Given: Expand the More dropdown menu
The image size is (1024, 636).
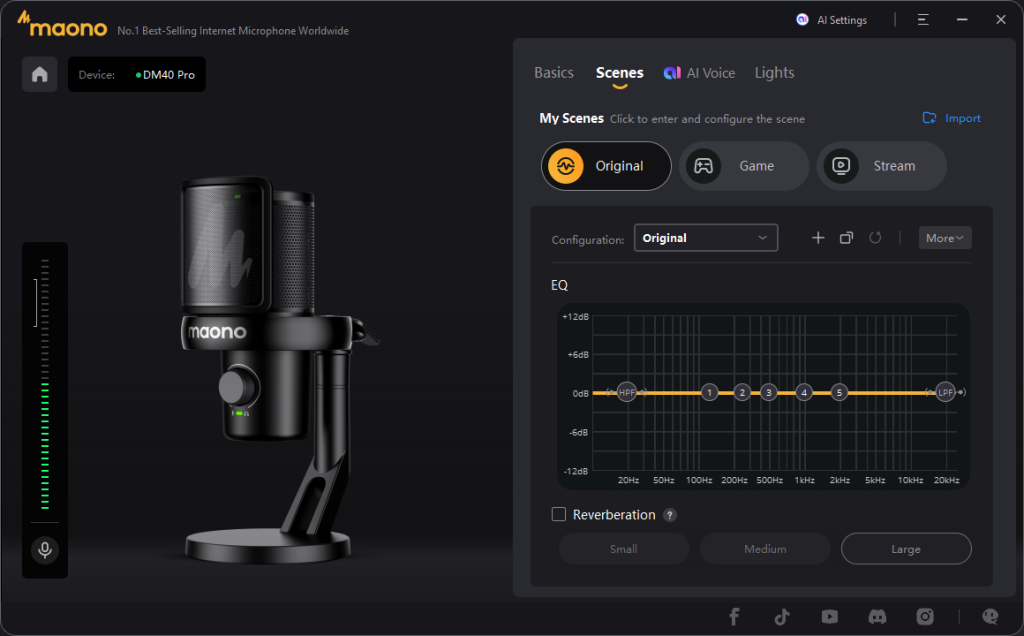Looking at the screenshot, I should pyautogui.click(x=944, y=238).
